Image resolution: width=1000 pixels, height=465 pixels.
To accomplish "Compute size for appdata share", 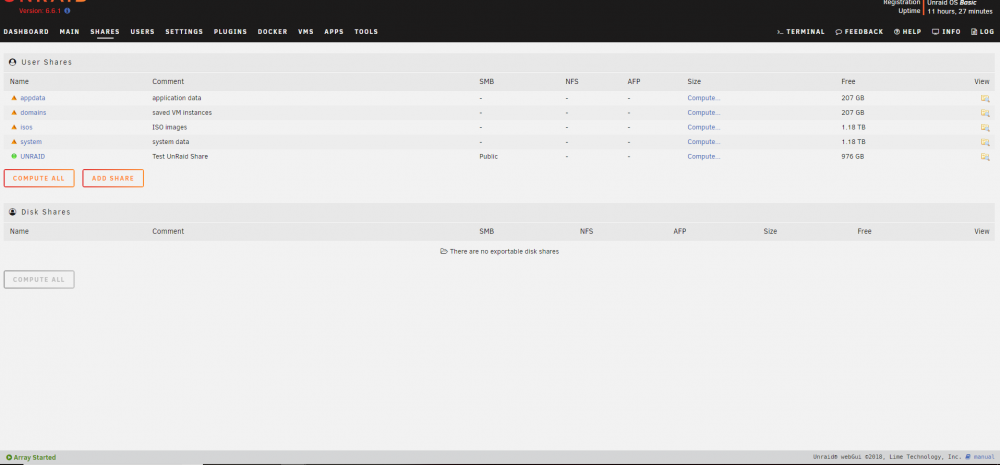I will 703,98.
